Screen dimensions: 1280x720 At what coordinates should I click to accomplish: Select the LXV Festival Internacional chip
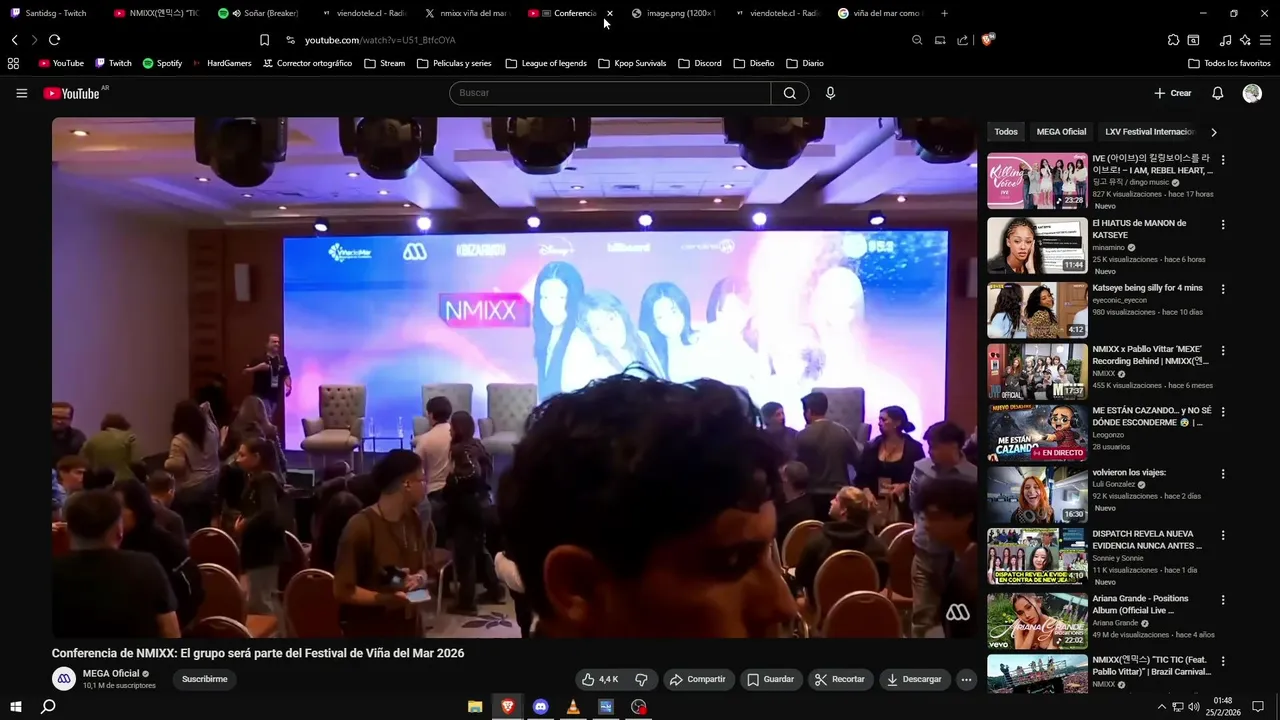pos(1150,132)
